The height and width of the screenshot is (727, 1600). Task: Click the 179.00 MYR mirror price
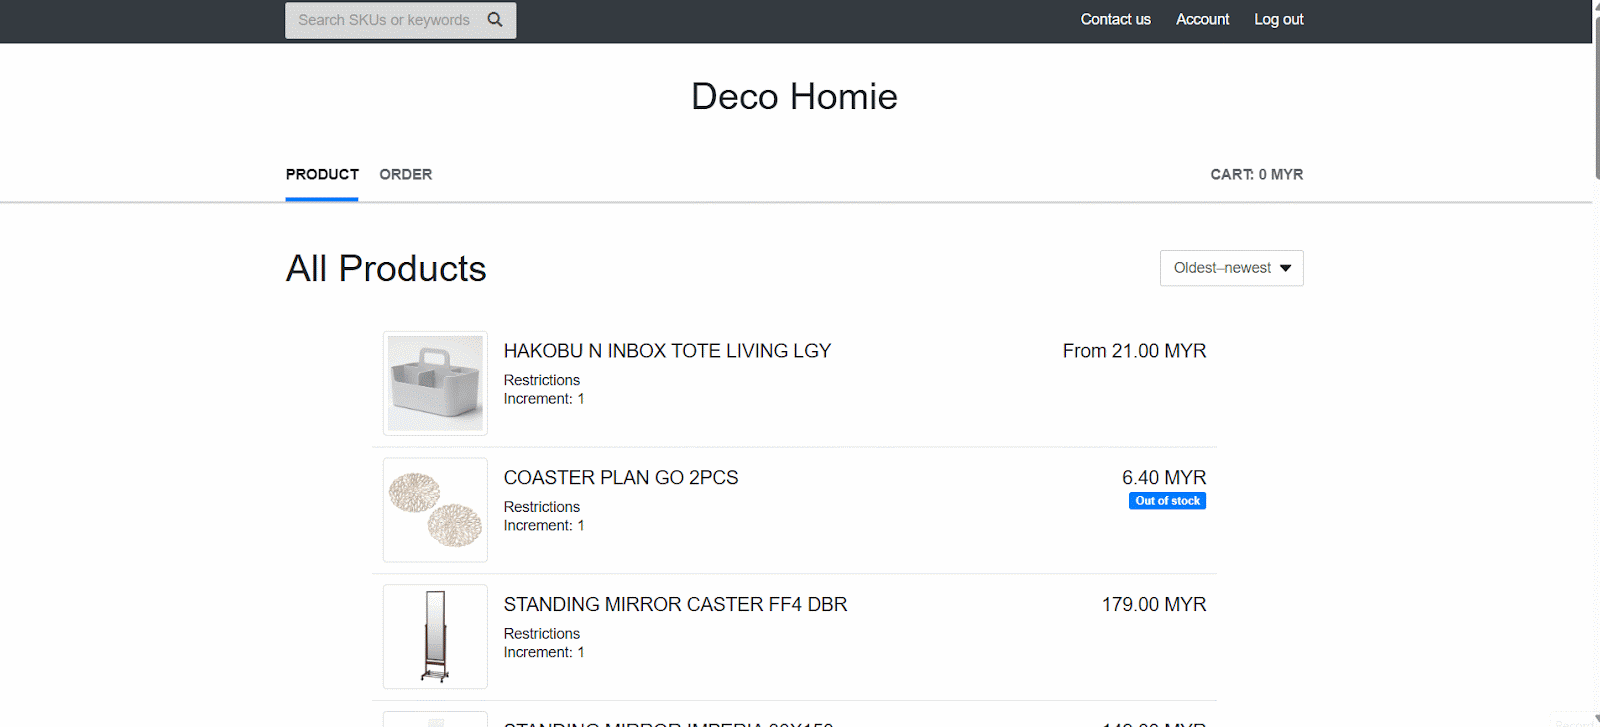point(1153,605)
